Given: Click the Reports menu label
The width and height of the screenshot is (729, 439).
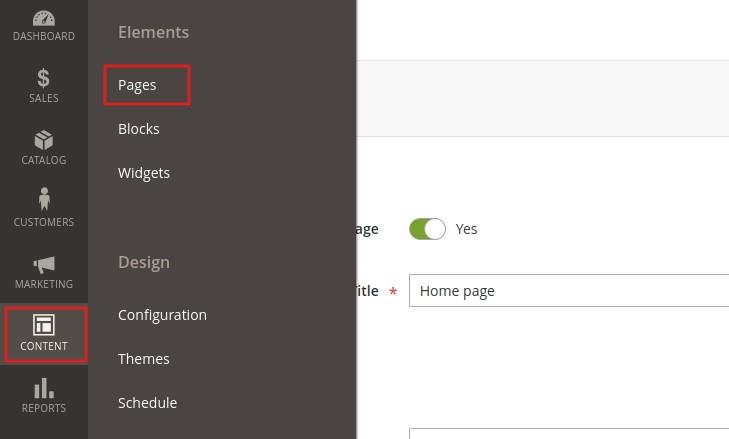Looking at the screenshot, I should tap(43, 408).
